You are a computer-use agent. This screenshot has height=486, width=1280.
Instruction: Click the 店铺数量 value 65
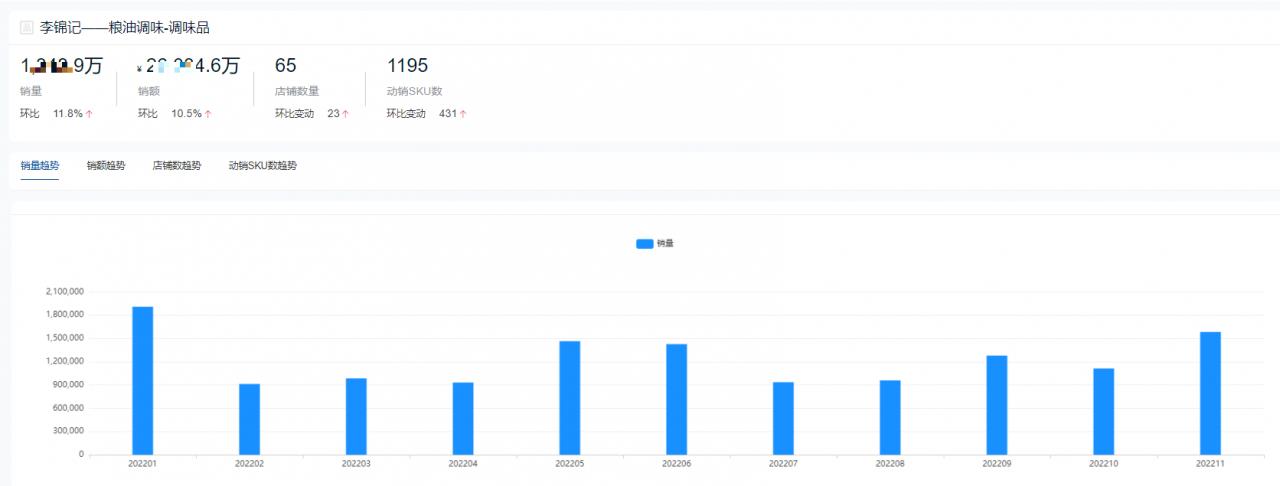(x=286, y=66)
